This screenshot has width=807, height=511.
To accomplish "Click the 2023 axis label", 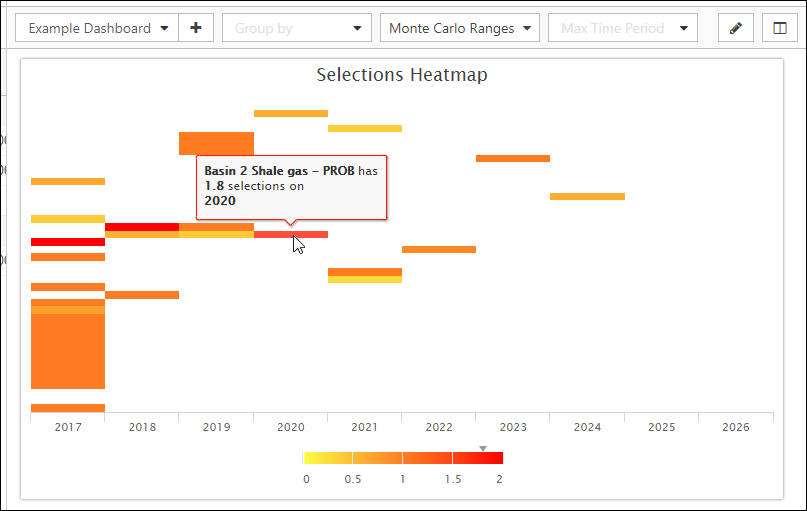I will coord(513,427).
